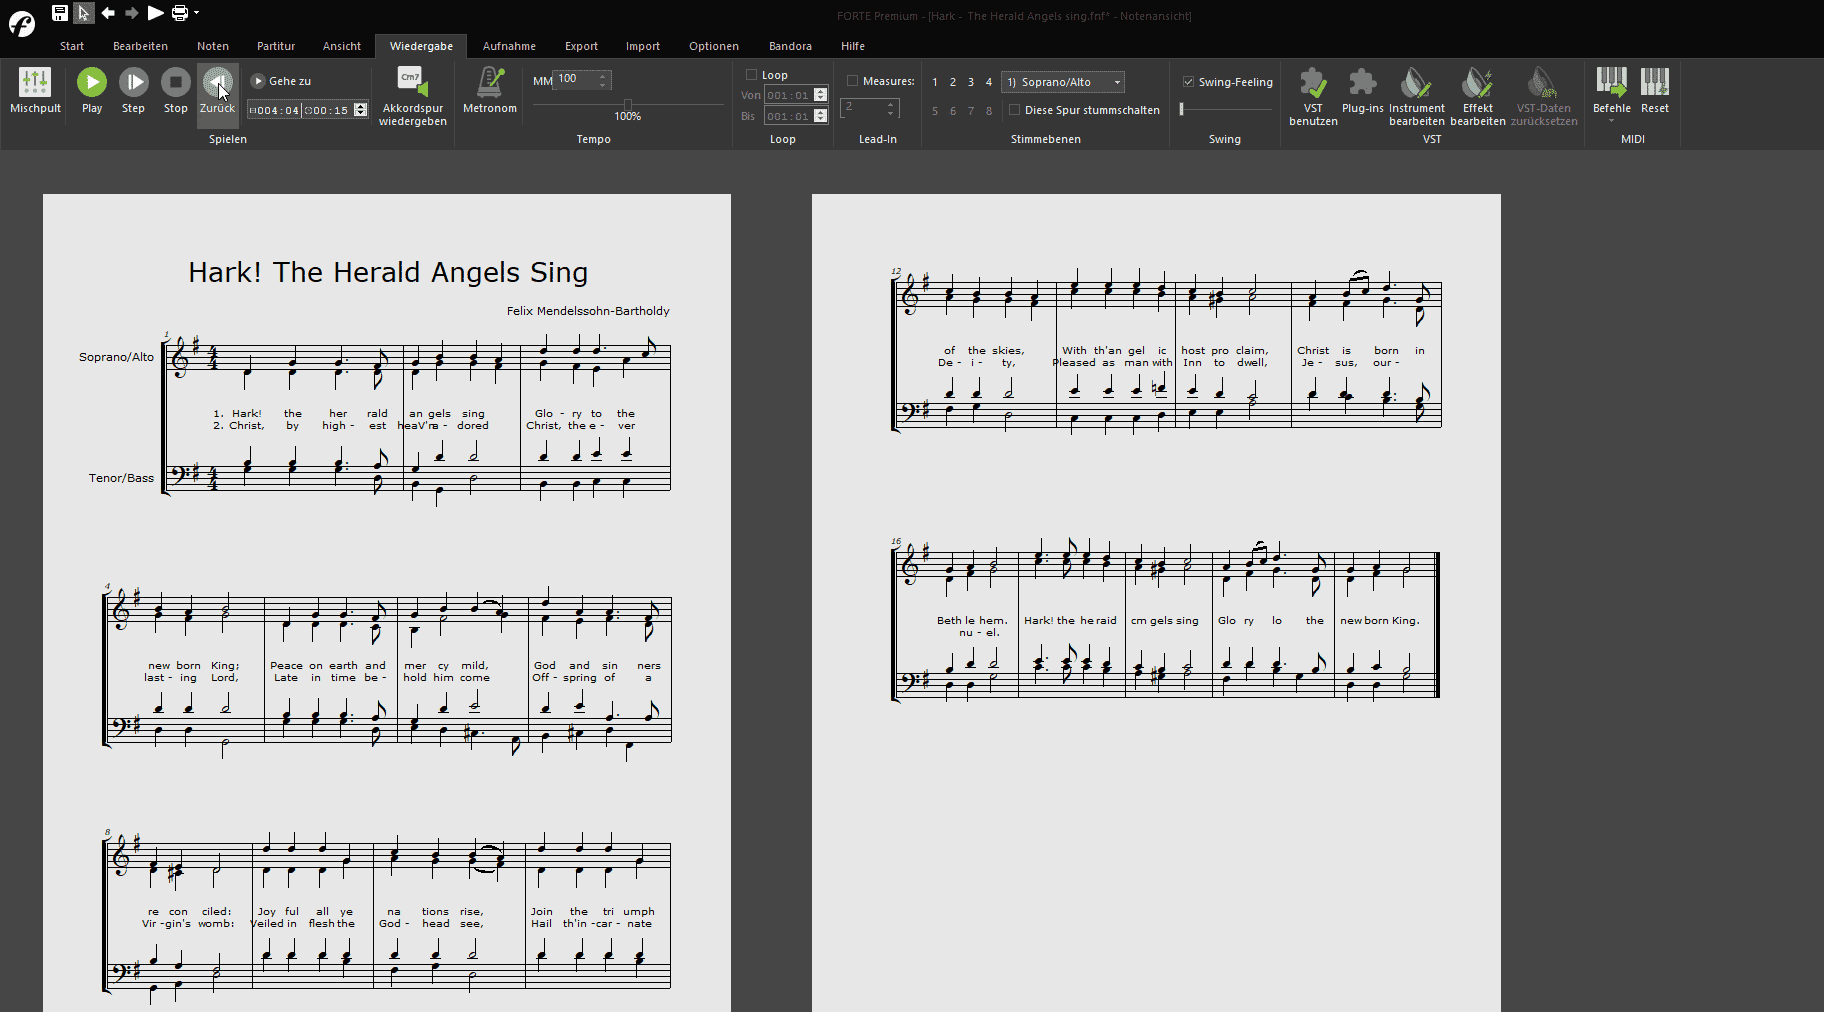This screenshot has width=1824, height=1012.
Task: Open the Bandora tab
Action: click(790, 46)
